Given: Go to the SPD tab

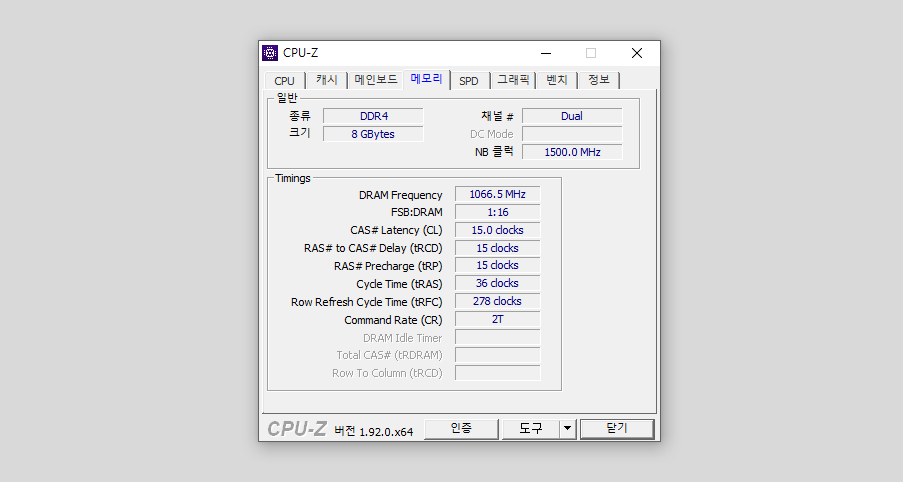Looking at the screenshot, I should 469,81.
